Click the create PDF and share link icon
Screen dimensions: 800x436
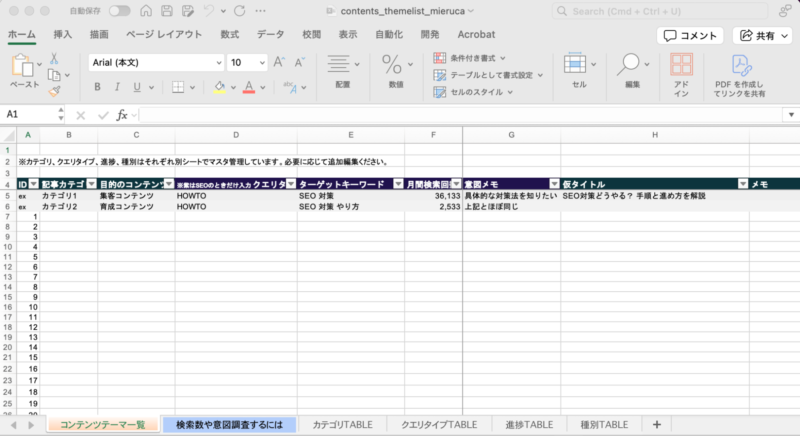(740, 68)
